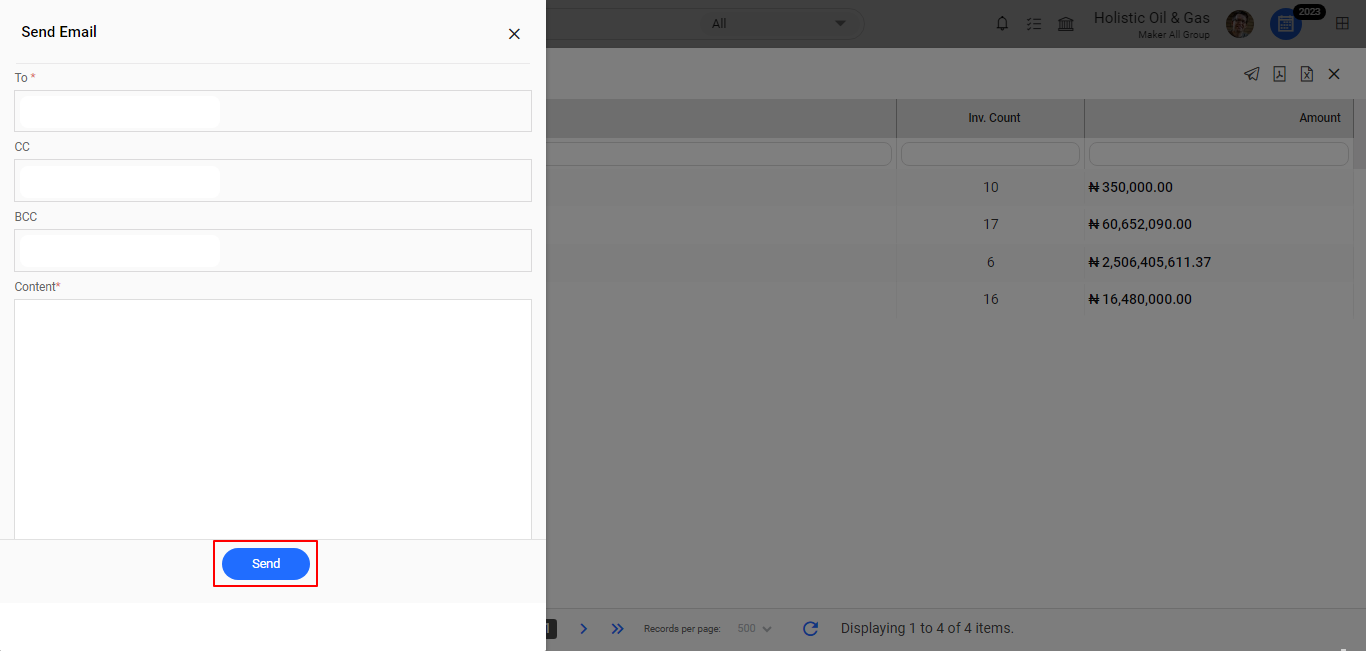Select the amount ₦ 2,506,405,611.37
Viewport: 1366px width, 651px height.
(x=1150, y=262)
